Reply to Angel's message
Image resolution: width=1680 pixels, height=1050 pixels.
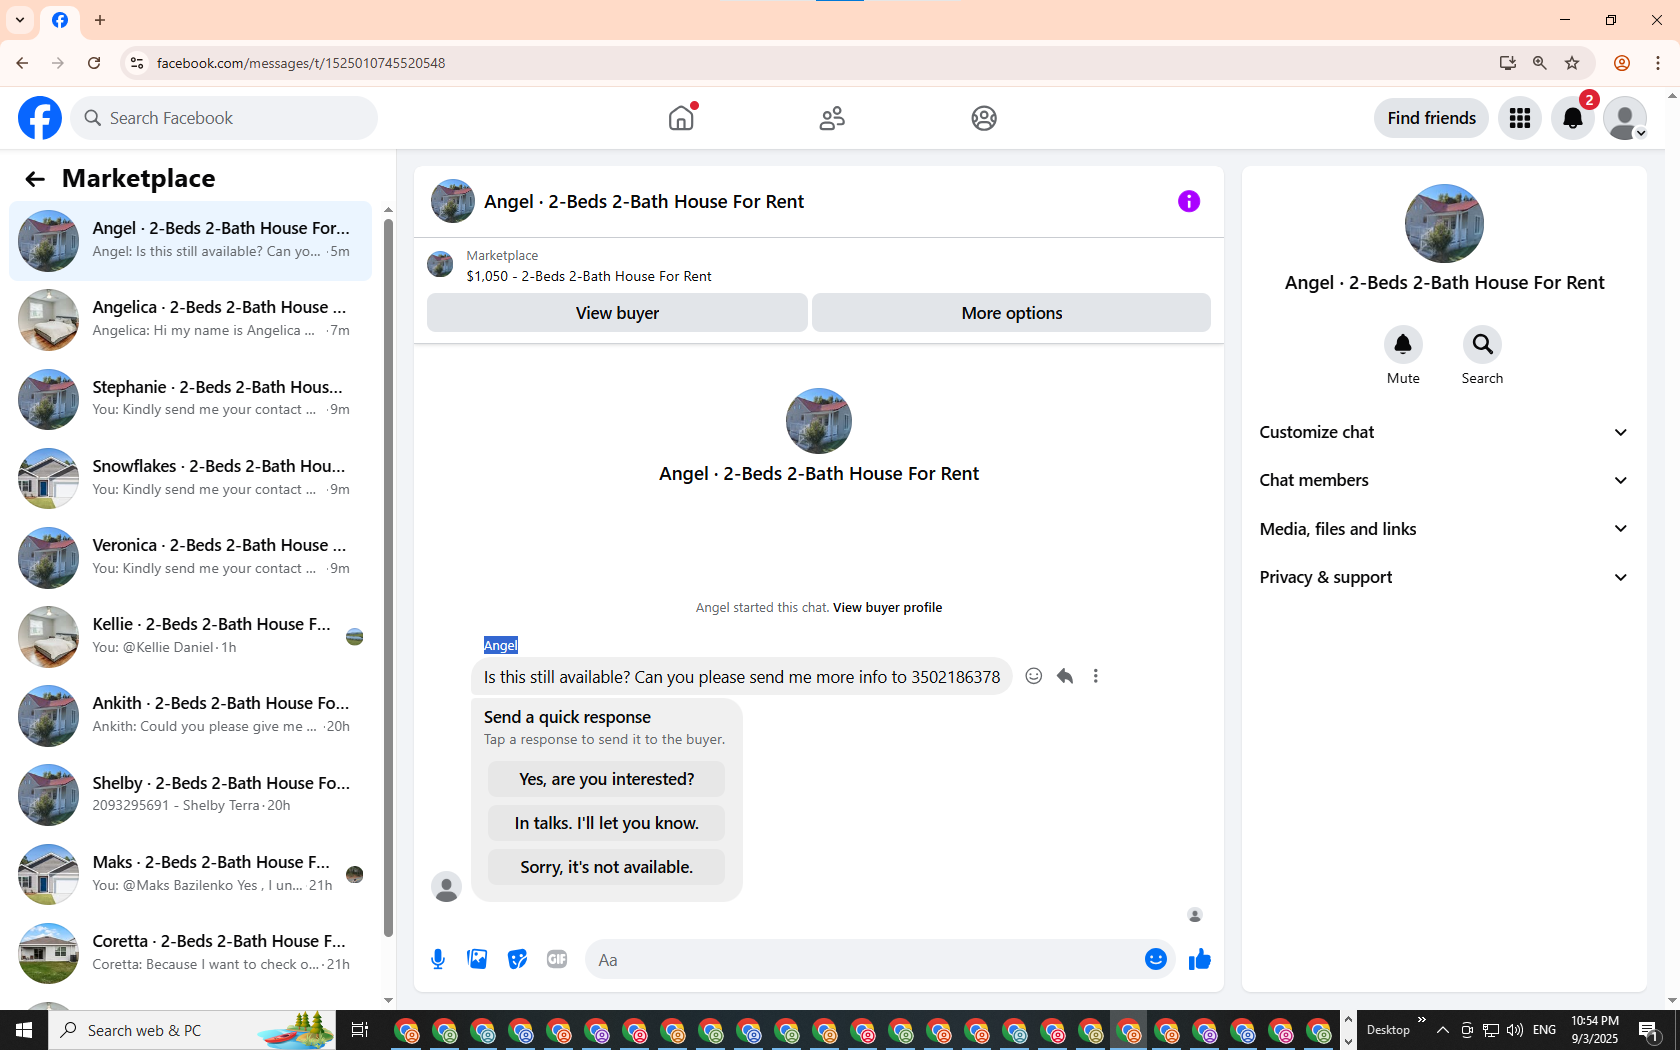pyautogui.click(x=1065, y=676)
